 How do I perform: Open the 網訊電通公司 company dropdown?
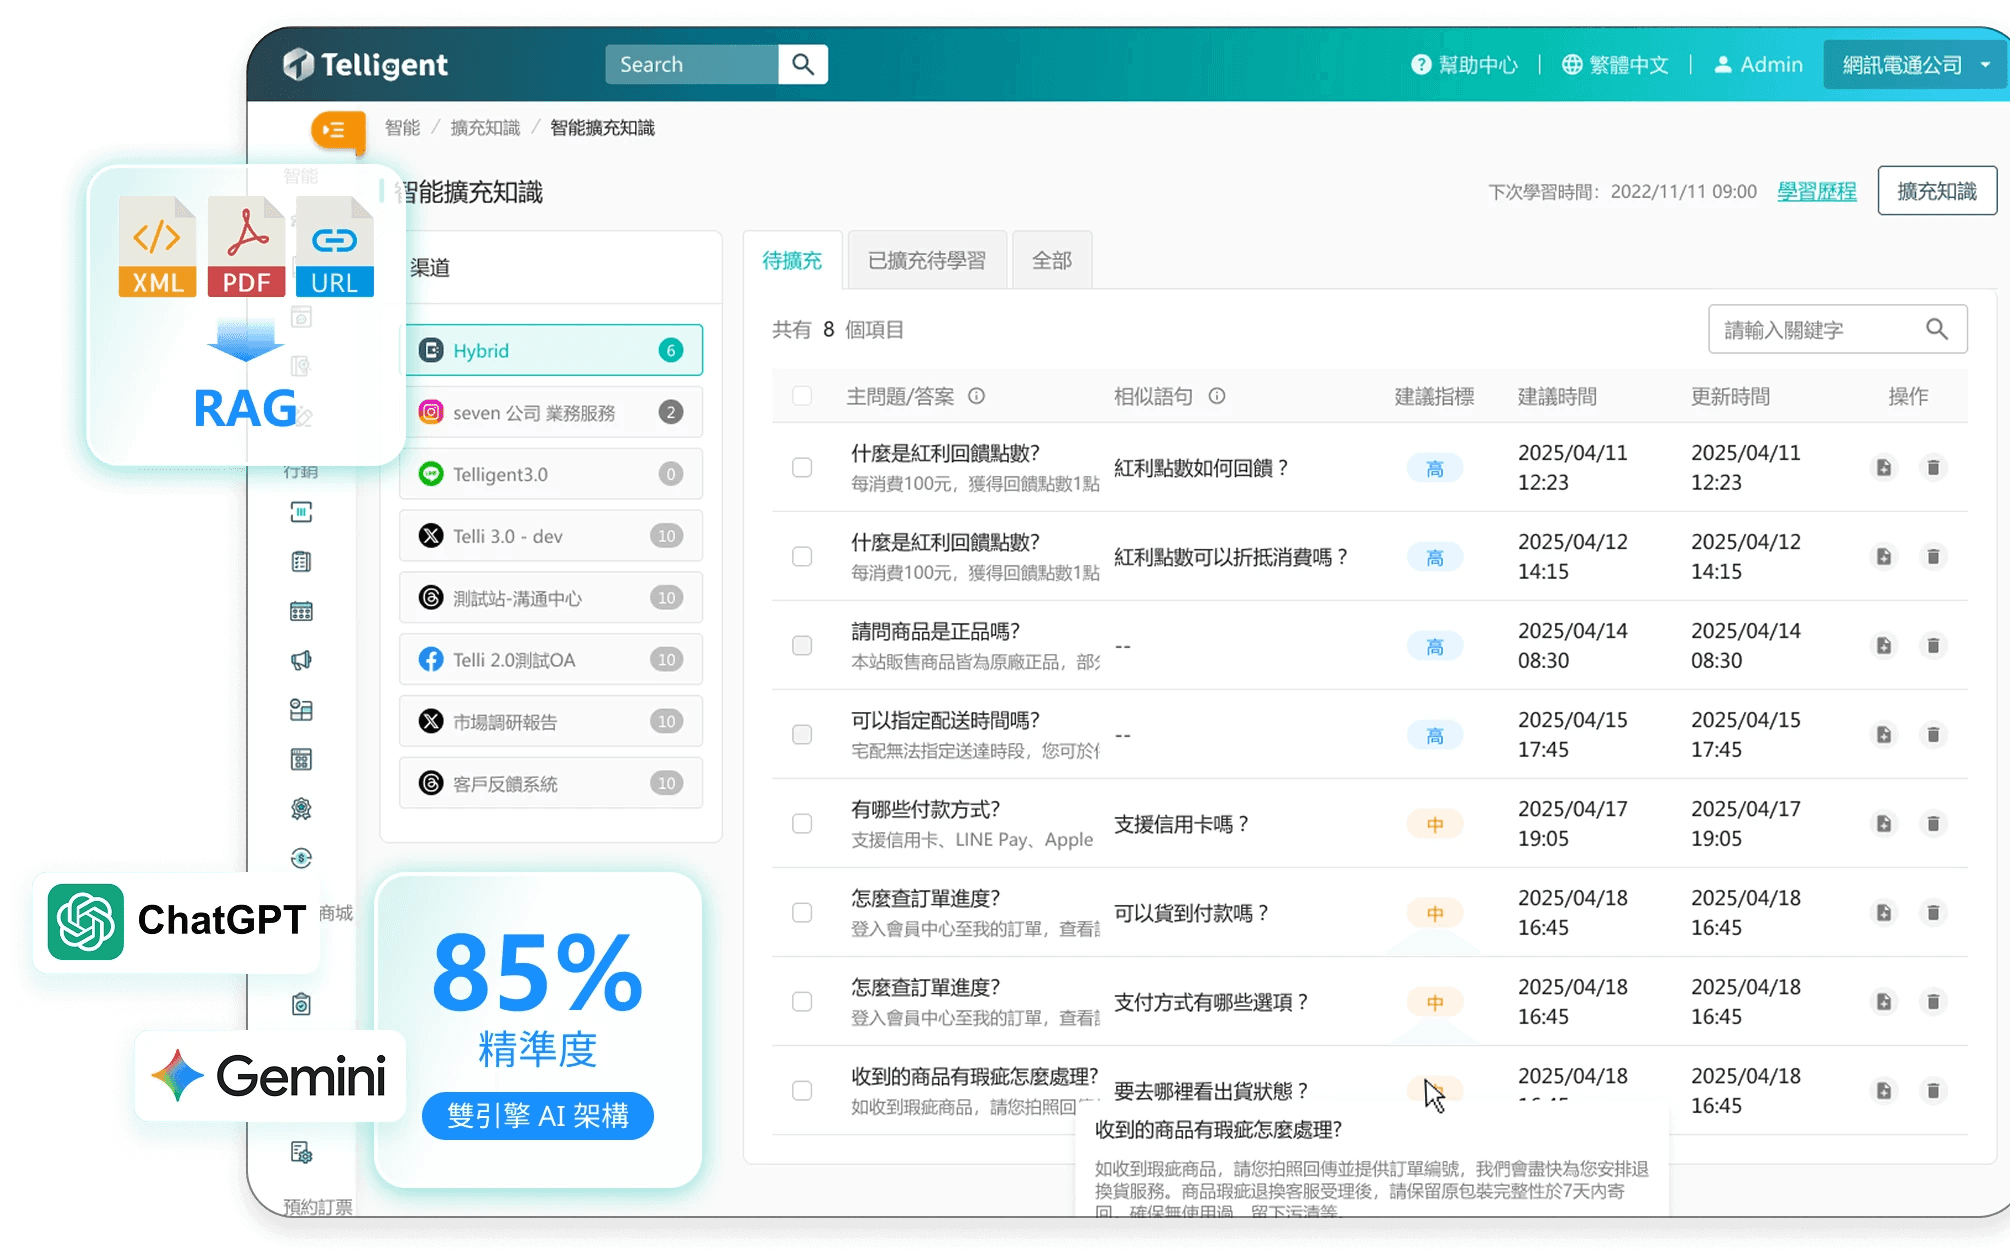pyautogui.click(x=1915, y=65)
